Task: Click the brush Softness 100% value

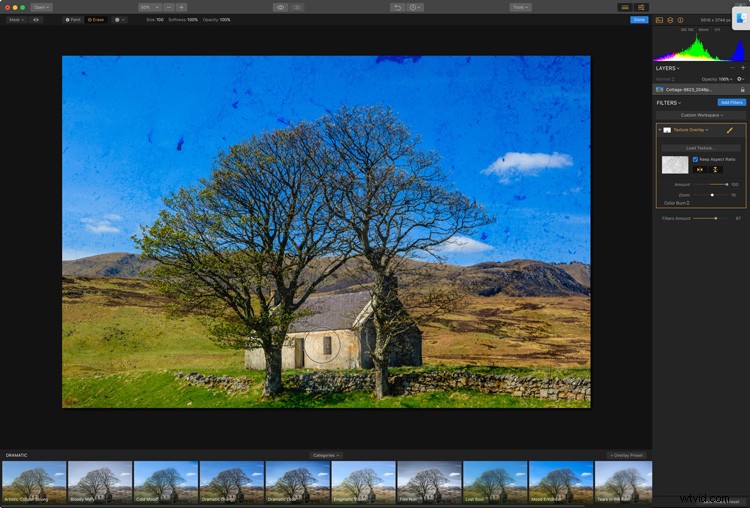Action: tap(183, 20)
